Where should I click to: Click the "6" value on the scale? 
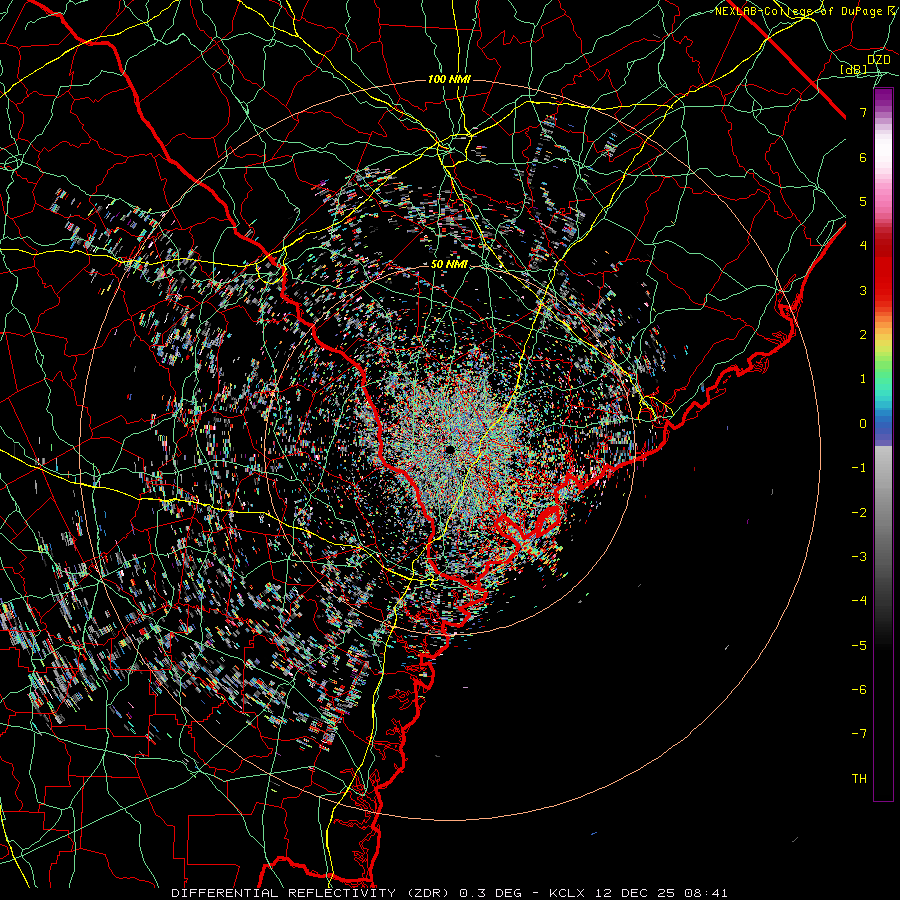click(x=863, y=157)
